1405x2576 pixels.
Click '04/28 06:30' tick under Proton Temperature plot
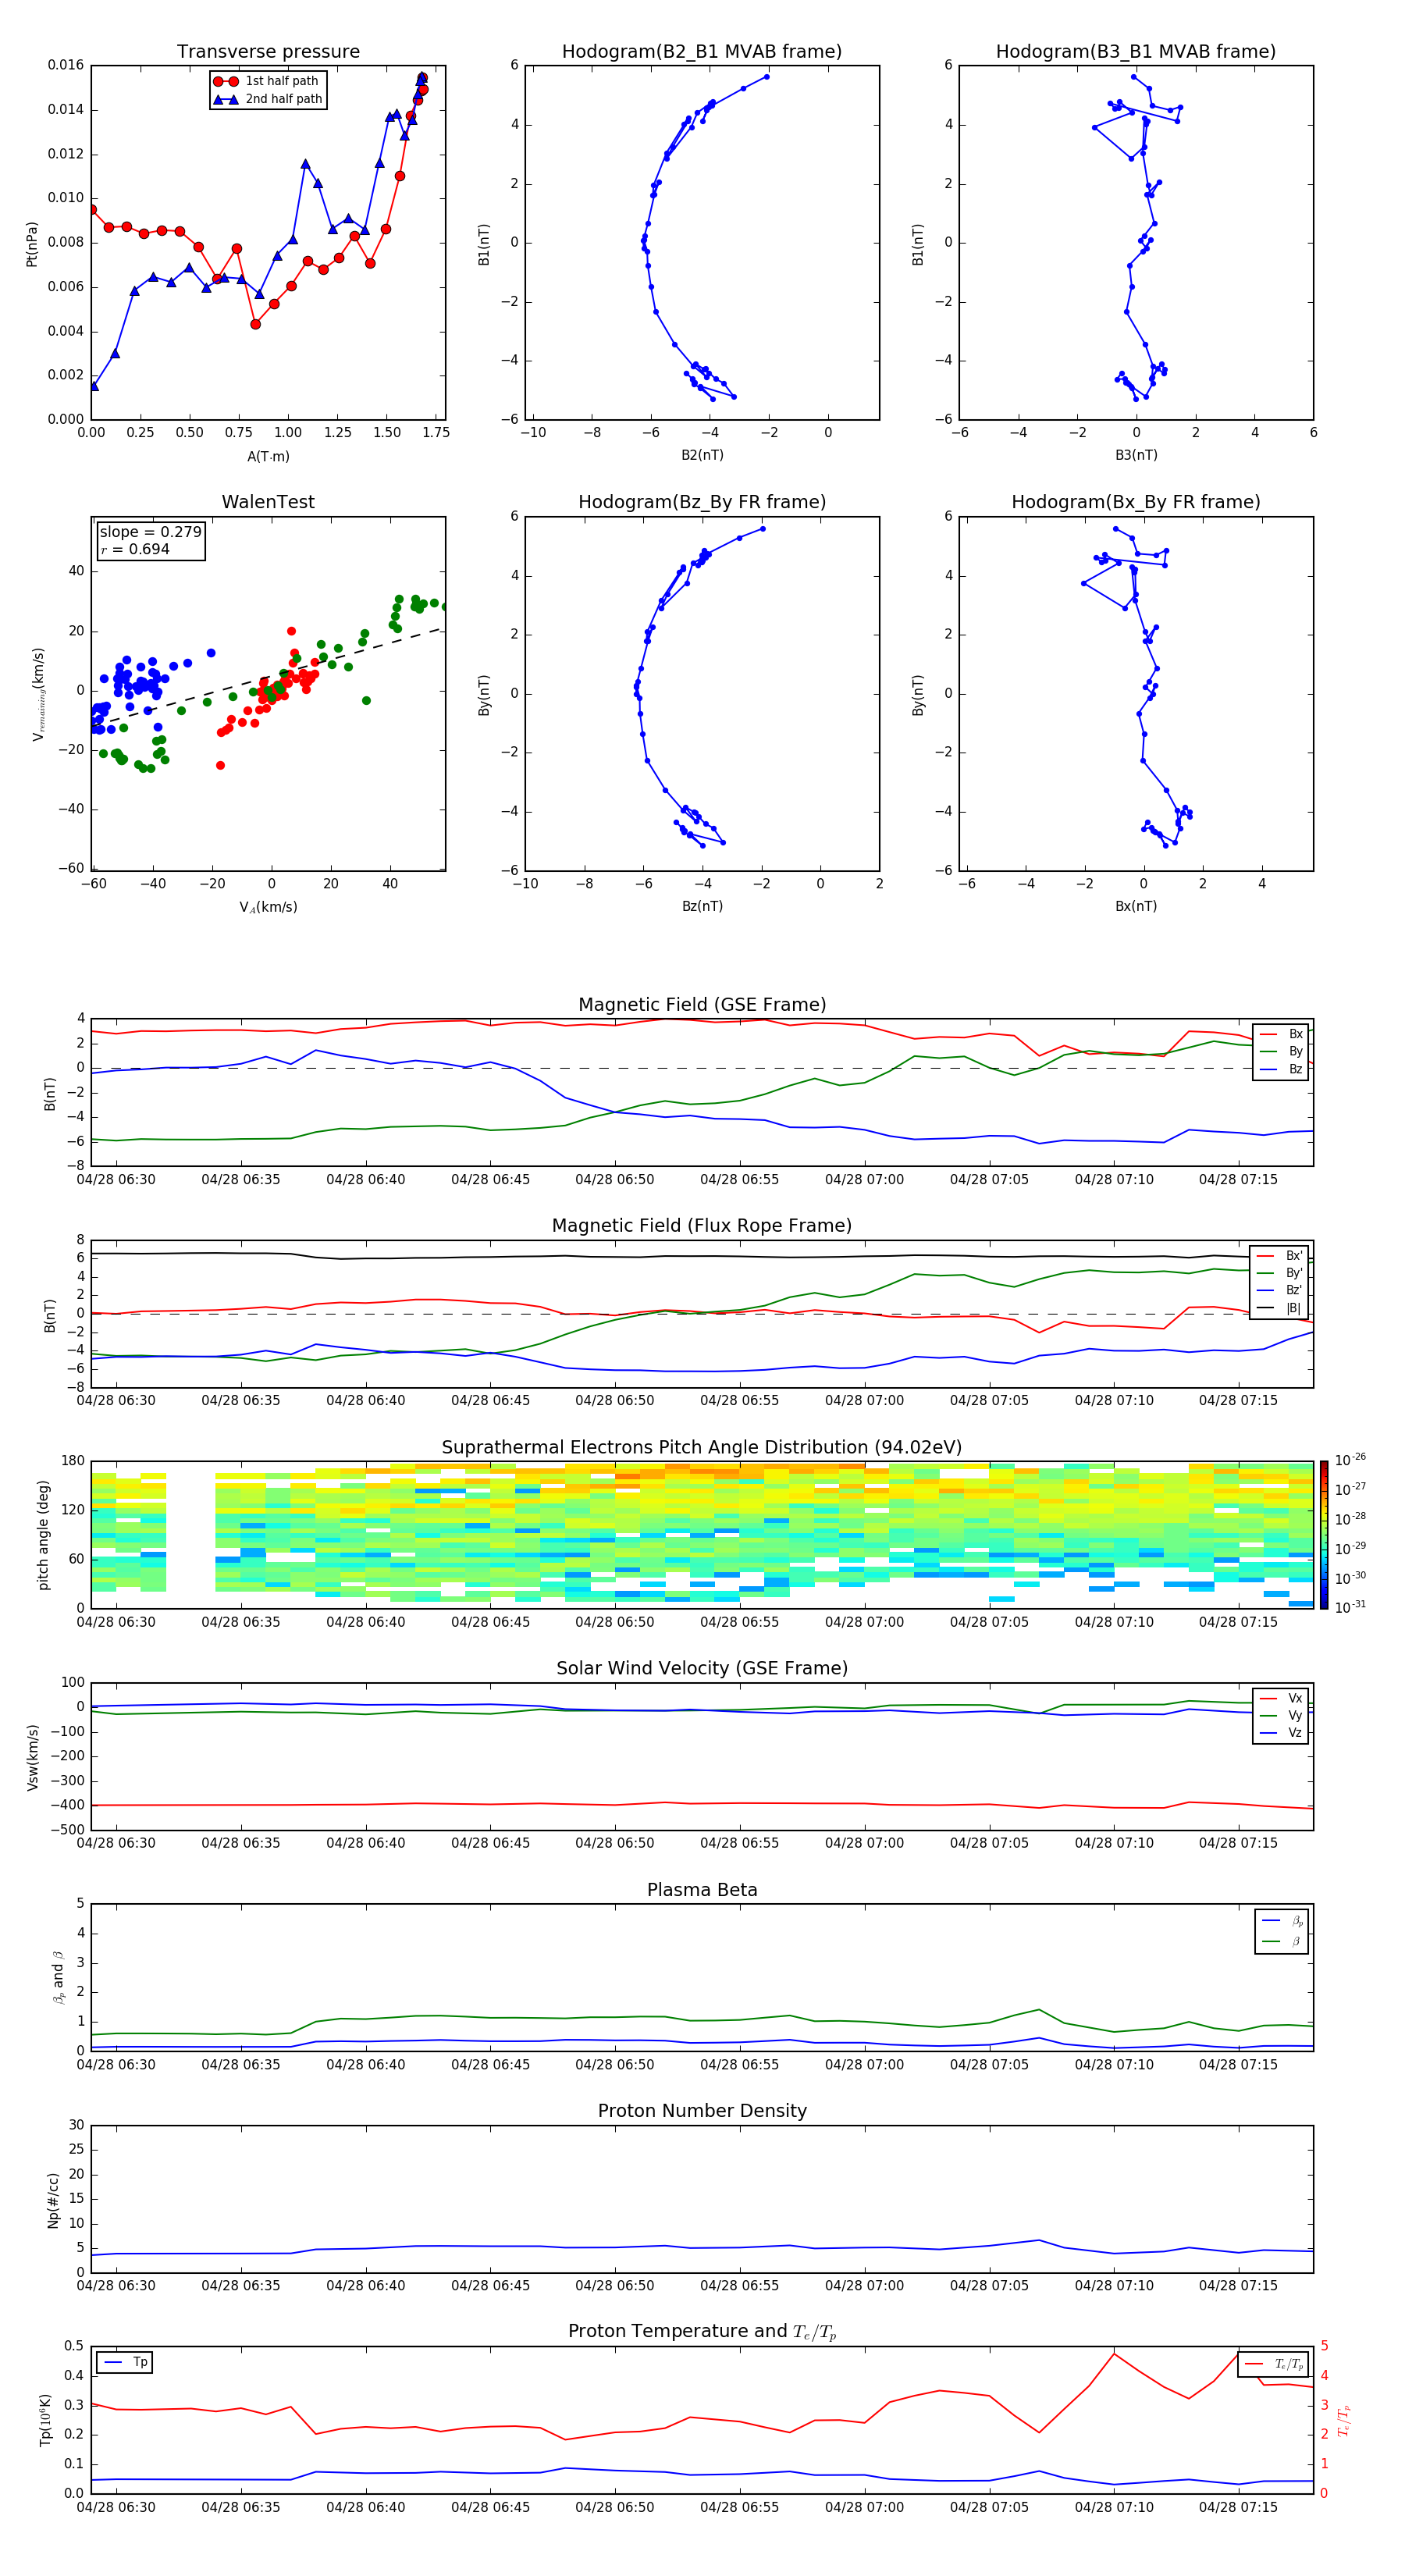[116, 2507]
